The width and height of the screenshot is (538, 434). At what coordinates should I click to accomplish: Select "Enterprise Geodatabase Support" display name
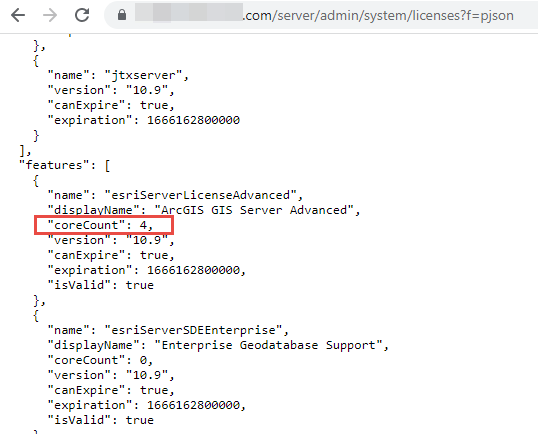268,345
